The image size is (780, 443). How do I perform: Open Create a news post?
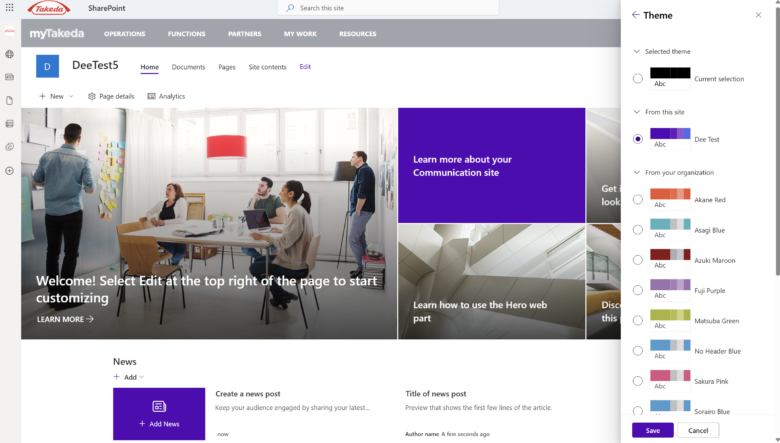coord(248,393)
